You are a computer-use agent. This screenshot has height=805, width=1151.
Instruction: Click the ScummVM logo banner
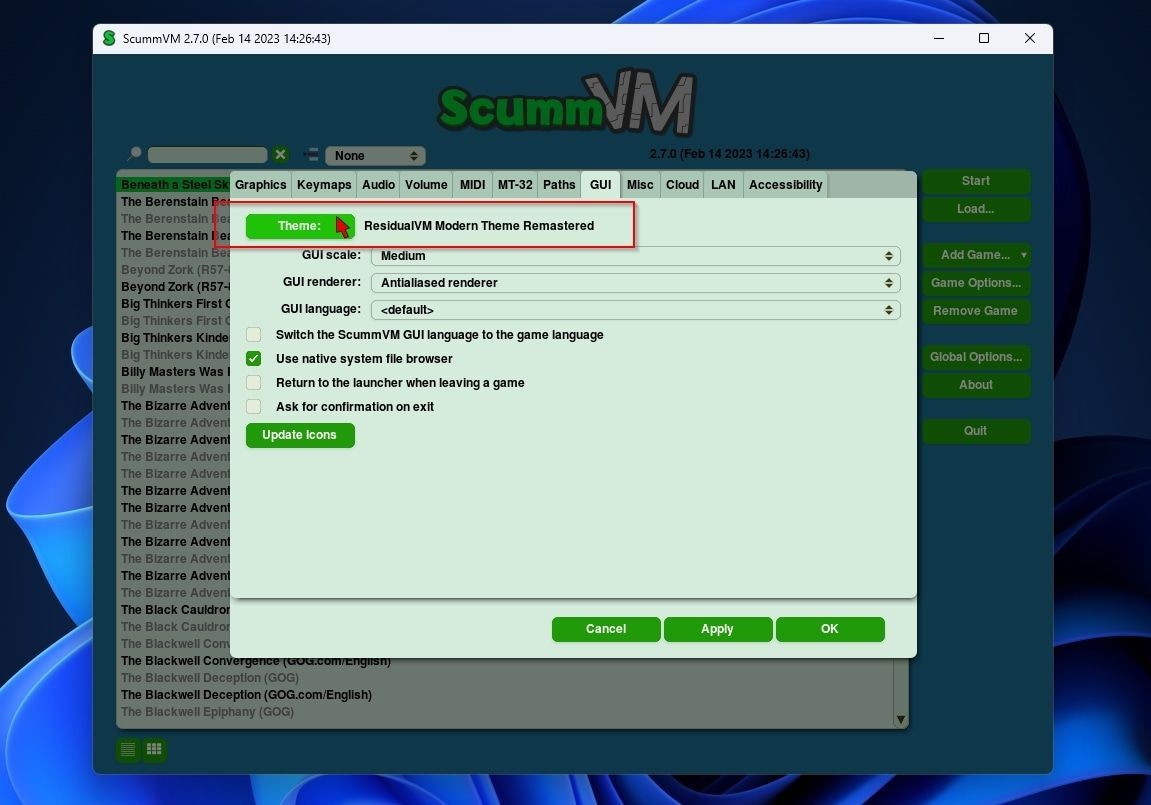567,104
